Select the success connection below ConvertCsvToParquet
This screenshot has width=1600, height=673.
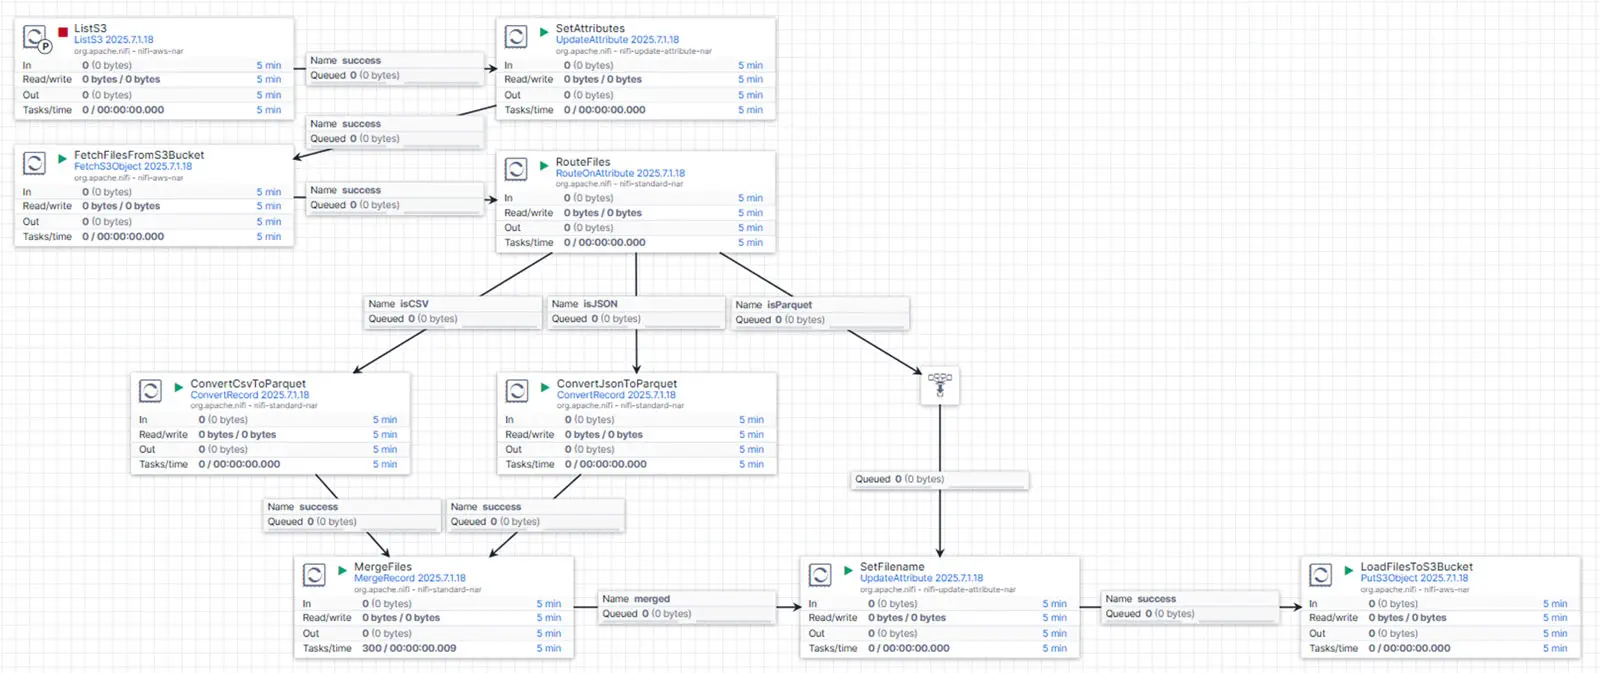[x=352, y=514]
